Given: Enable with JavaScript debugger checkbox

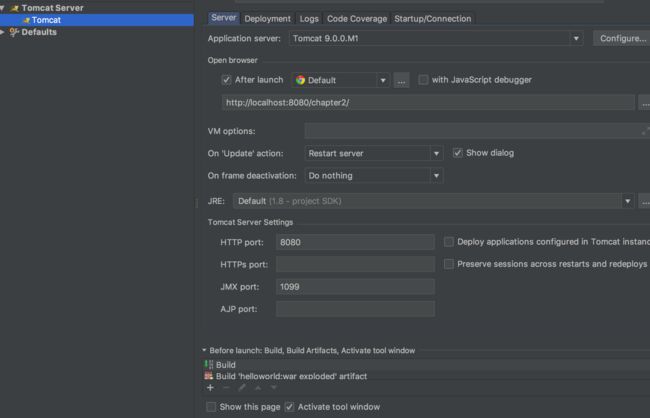Looking at the screenshot, I should 423,80.
